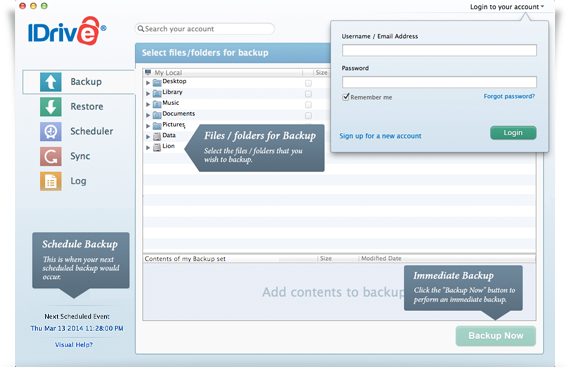Click the Modified Date column header
The height and width of the screenshot is (367, 570).
tap(381, 258)
